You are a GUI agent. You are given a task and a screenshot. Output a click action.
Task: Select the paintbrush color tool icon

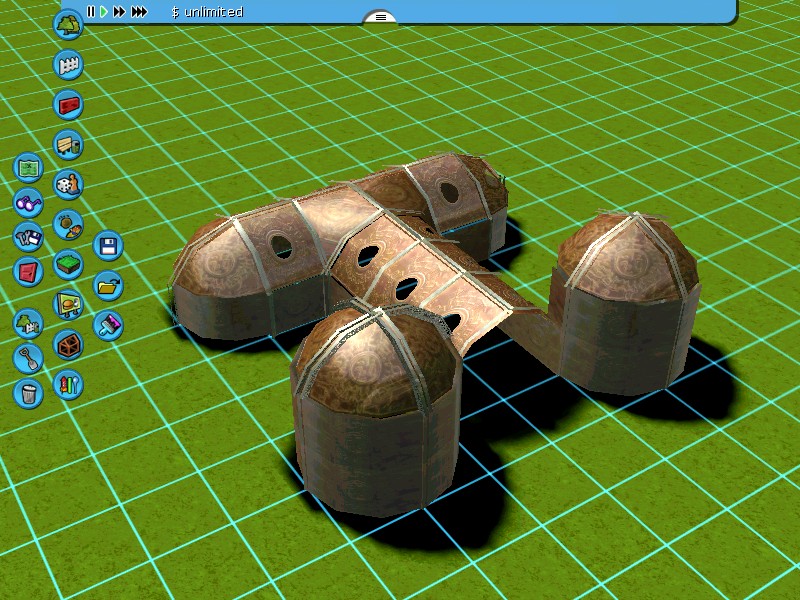[x=107, y=325]
